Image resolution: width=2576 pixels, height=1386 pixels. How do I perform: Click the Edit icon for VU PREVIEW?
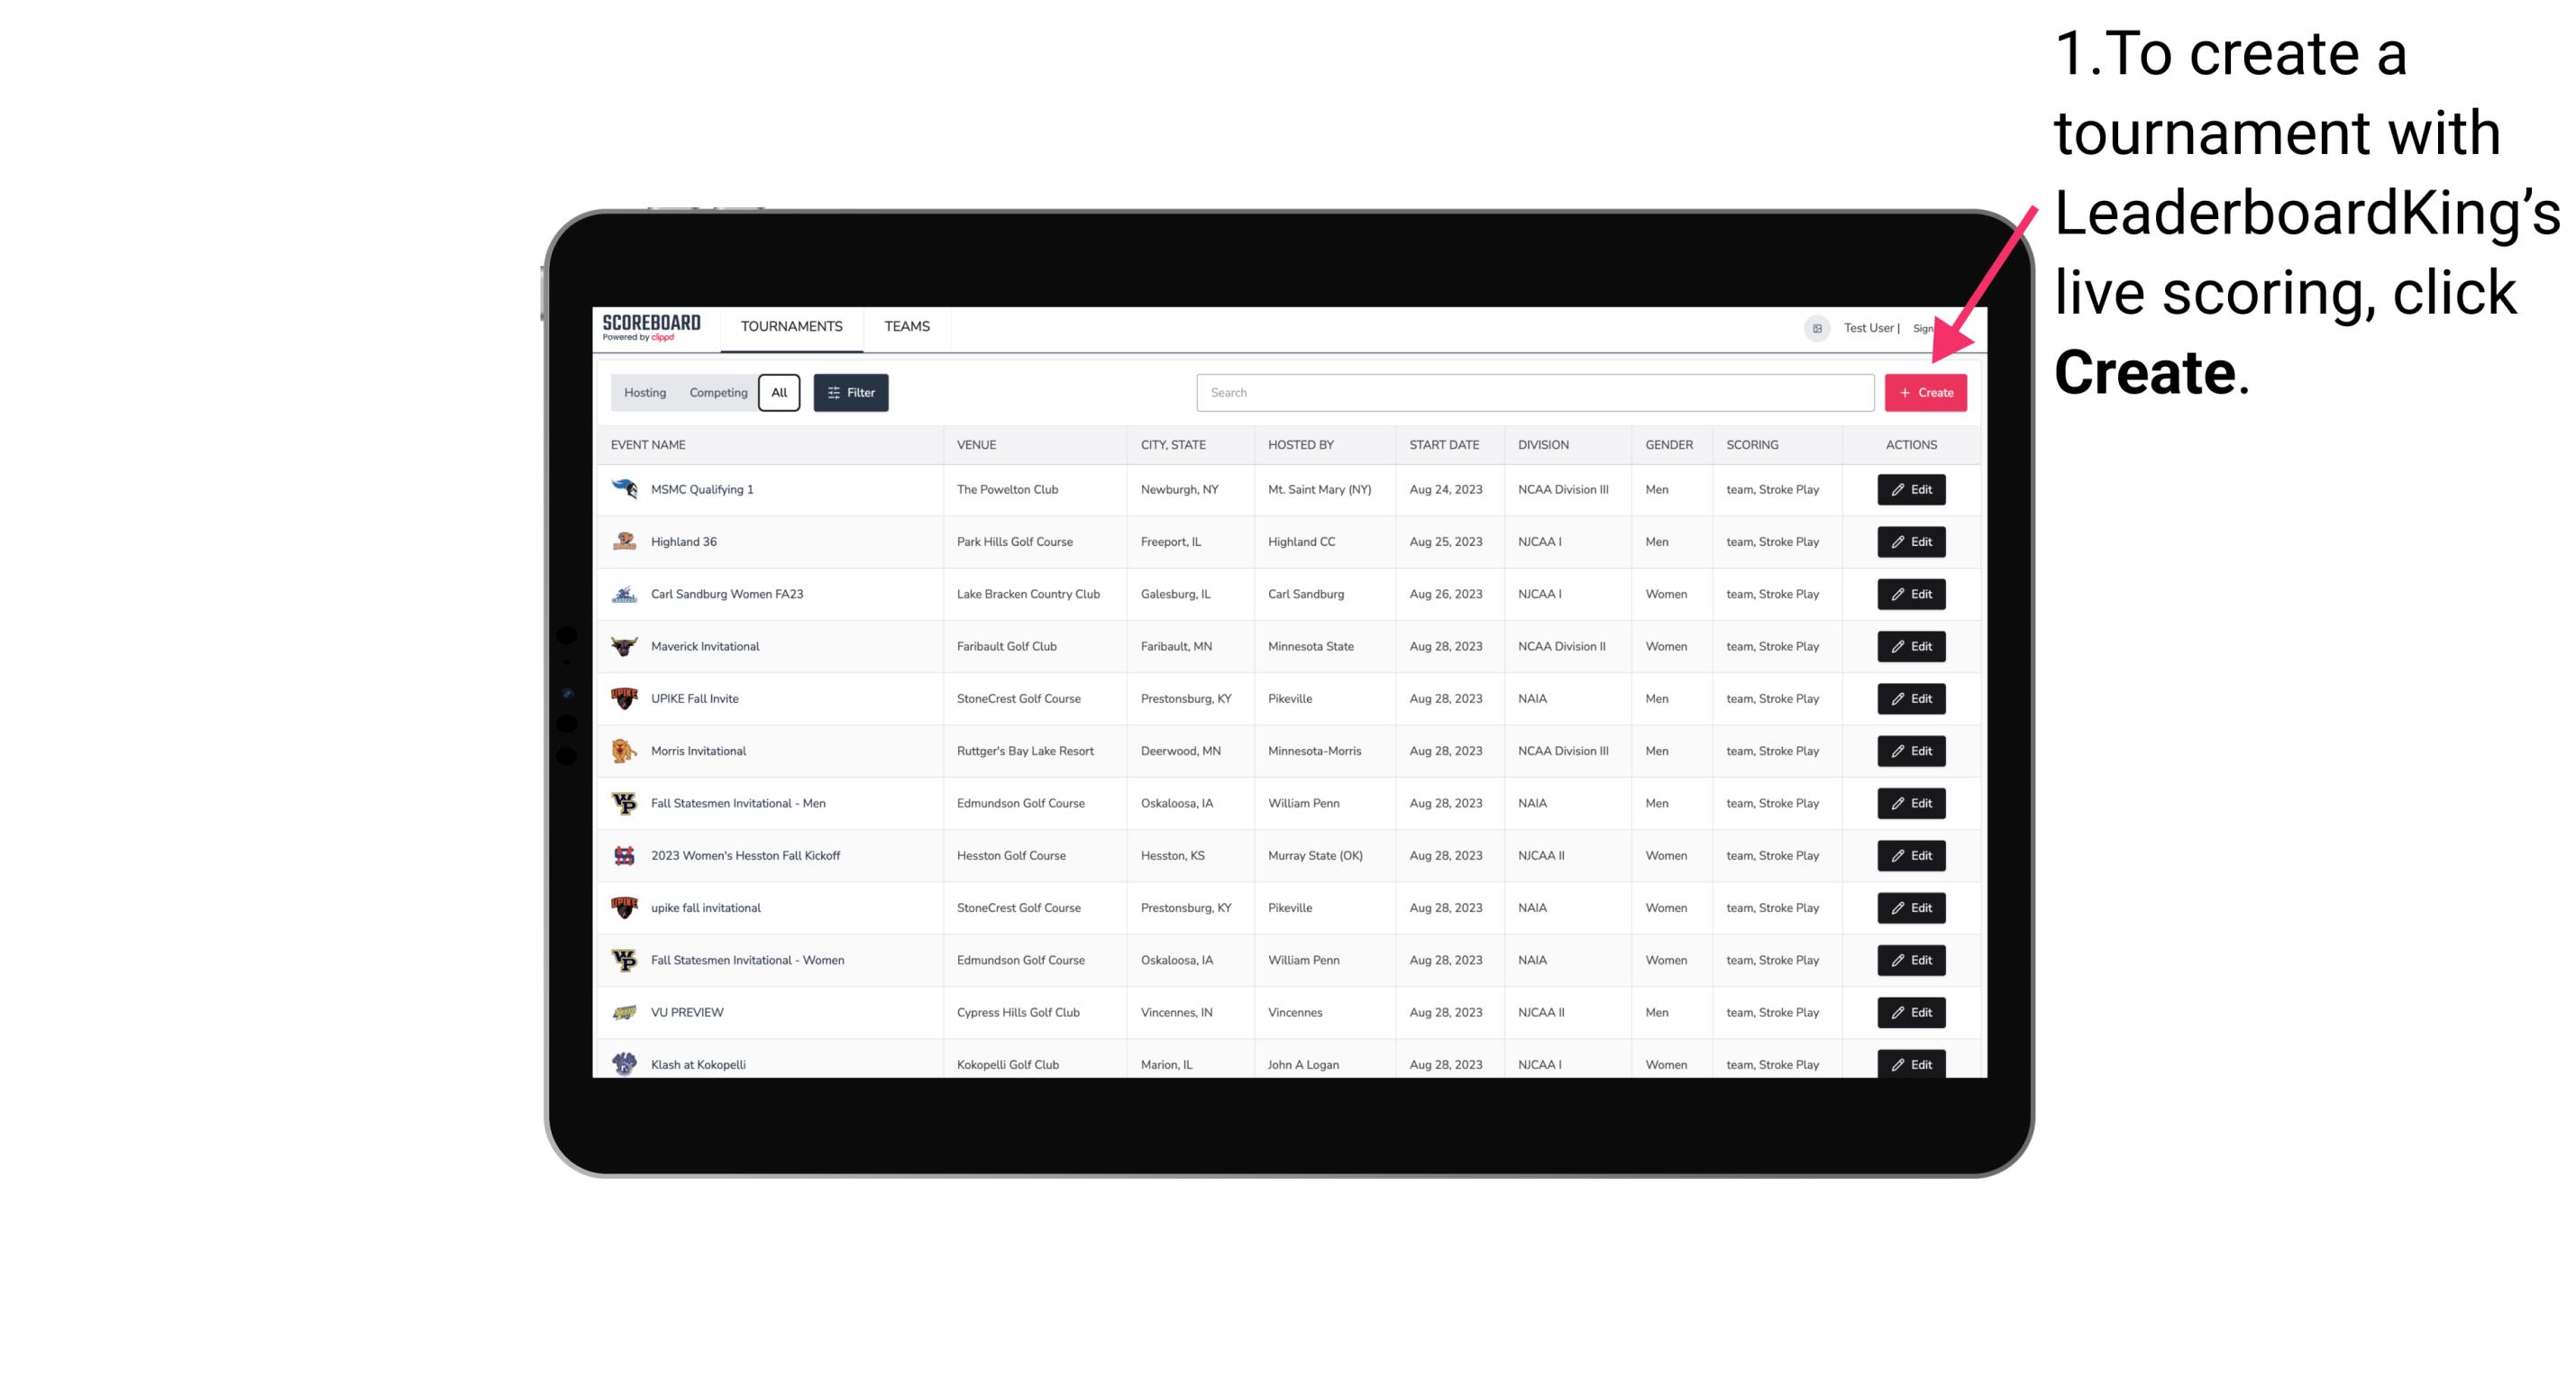pos(1910,1010)
